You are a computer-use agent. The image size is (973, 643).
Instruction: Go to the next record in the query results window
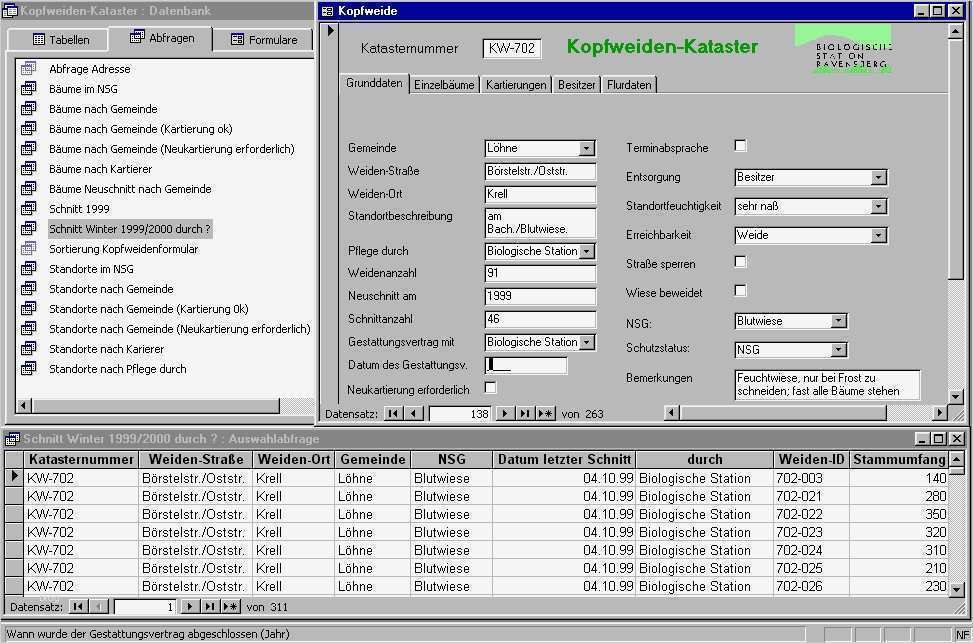[189, 606]
